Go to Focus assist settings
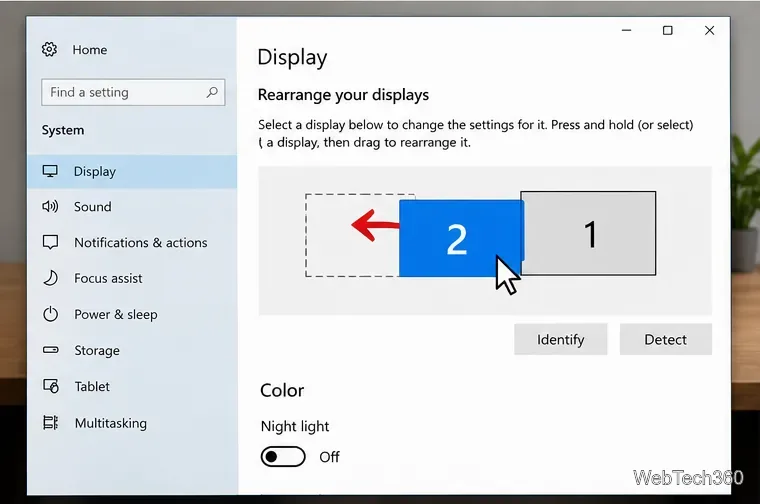 pos(132,279)
